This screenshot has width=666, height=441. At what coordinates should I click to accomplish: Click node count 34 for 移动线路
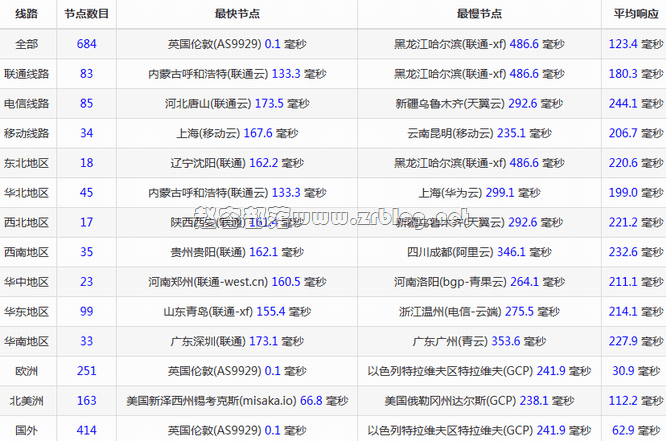click(87, 133)
